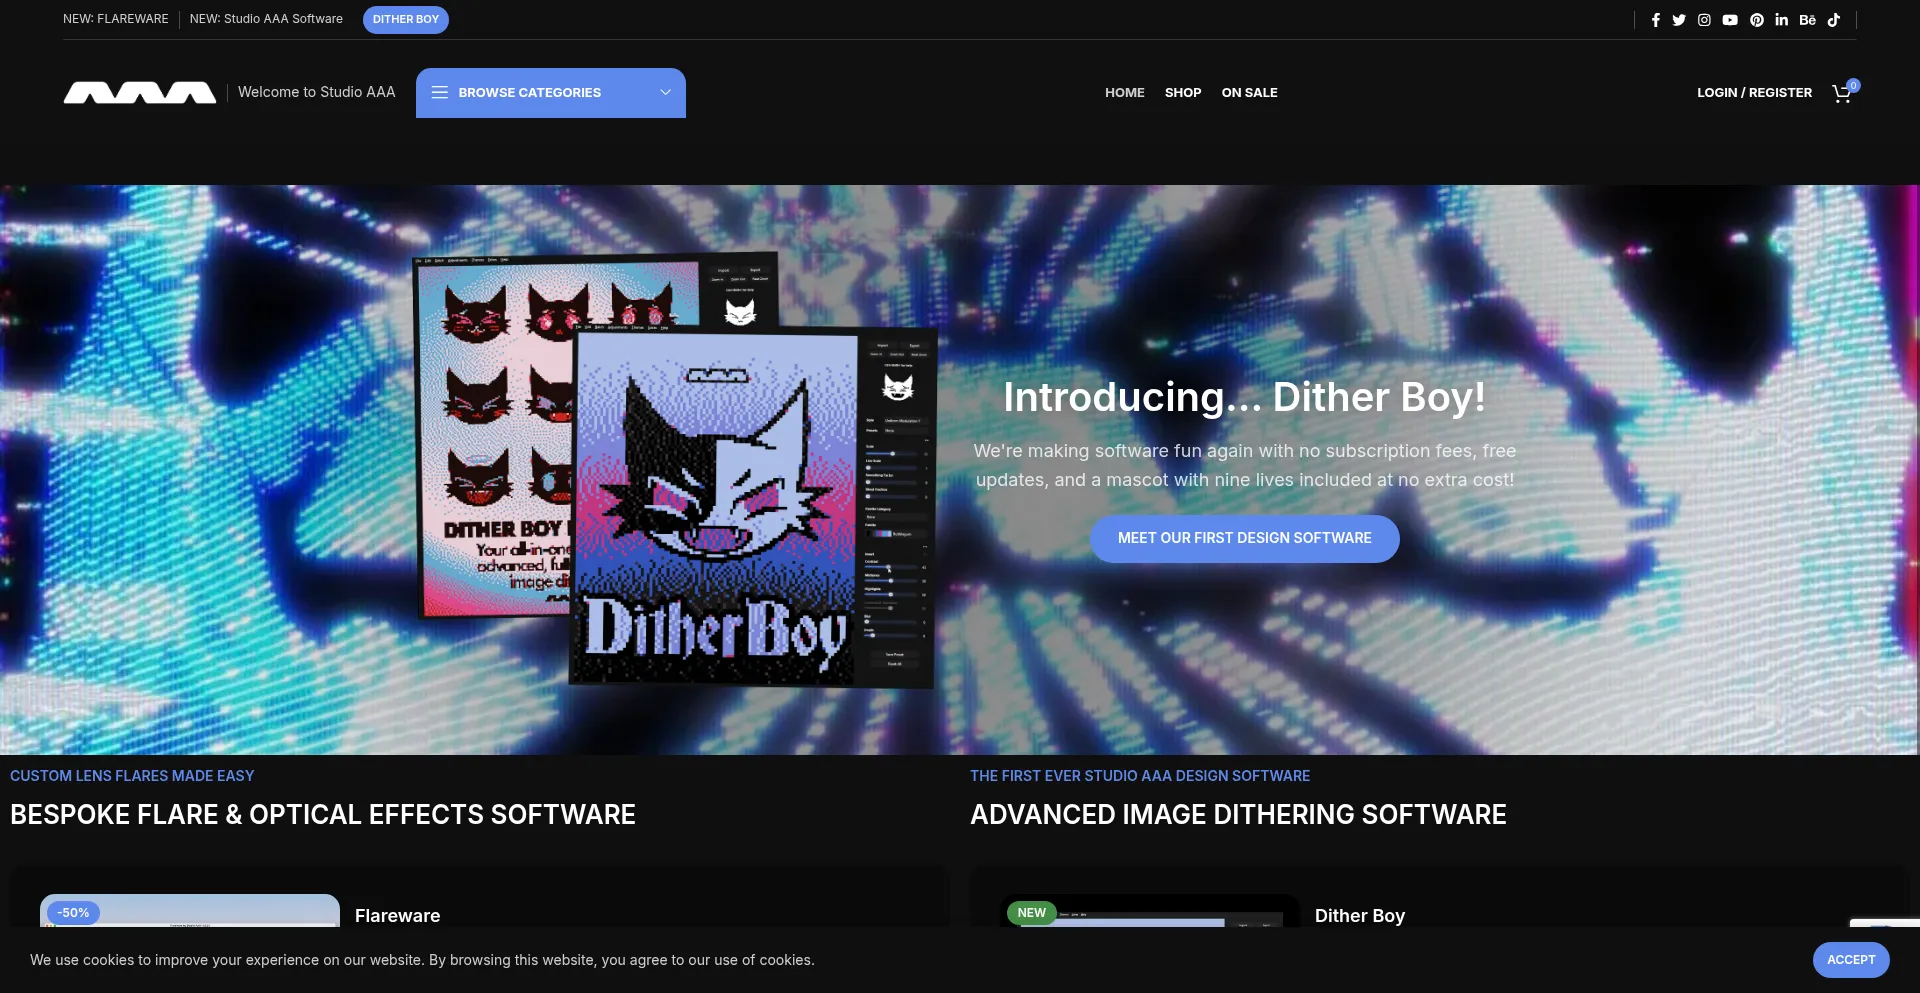Open the Facebook social icon
The image size is (1920, 993).
coord(1655,20)
